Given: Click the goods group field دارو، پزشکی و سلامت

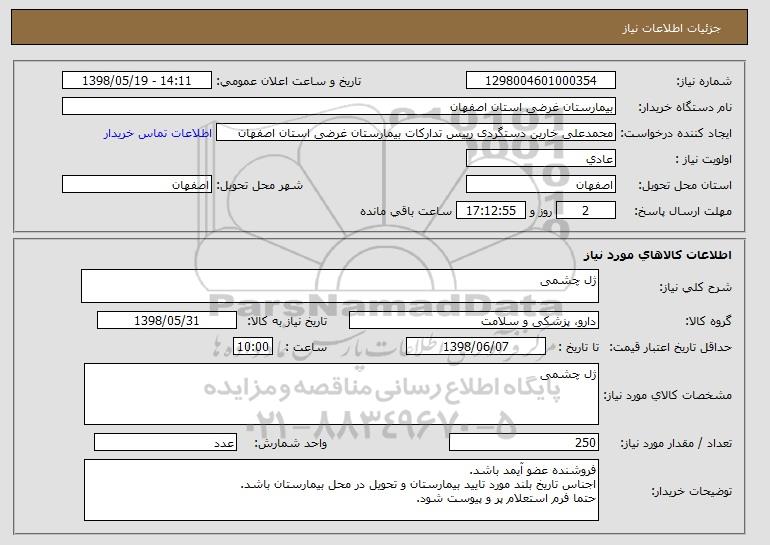Looking at the screenshot, I should pyautogui.click(x=474, y=321).
